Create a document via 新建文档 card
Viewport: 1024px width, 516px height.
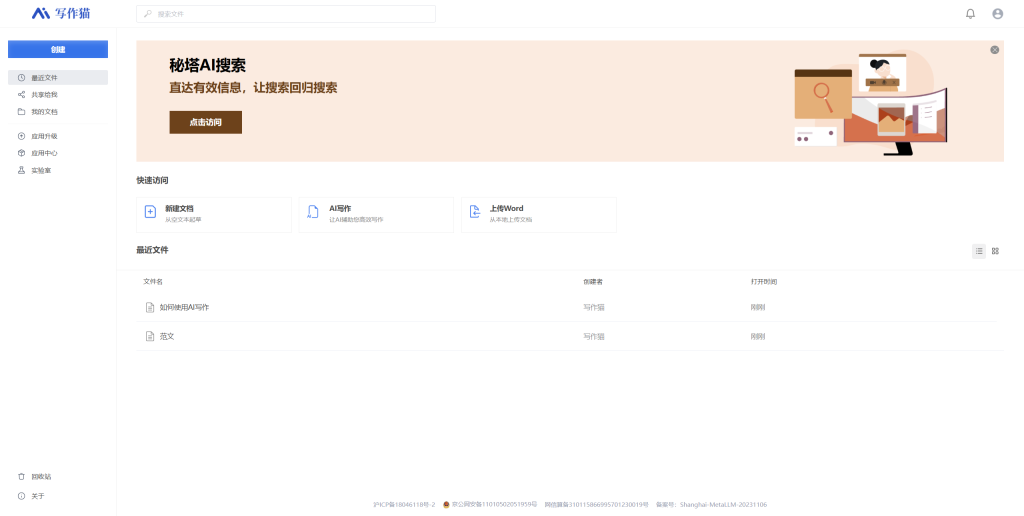tap(214, 214)
